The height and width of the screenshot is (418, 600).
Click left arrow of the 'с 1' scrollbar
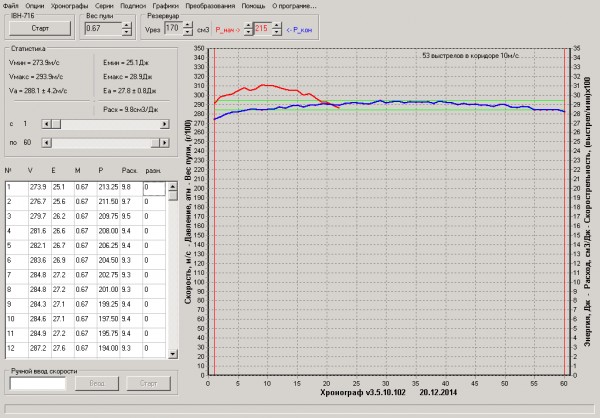tap(46, 124)
